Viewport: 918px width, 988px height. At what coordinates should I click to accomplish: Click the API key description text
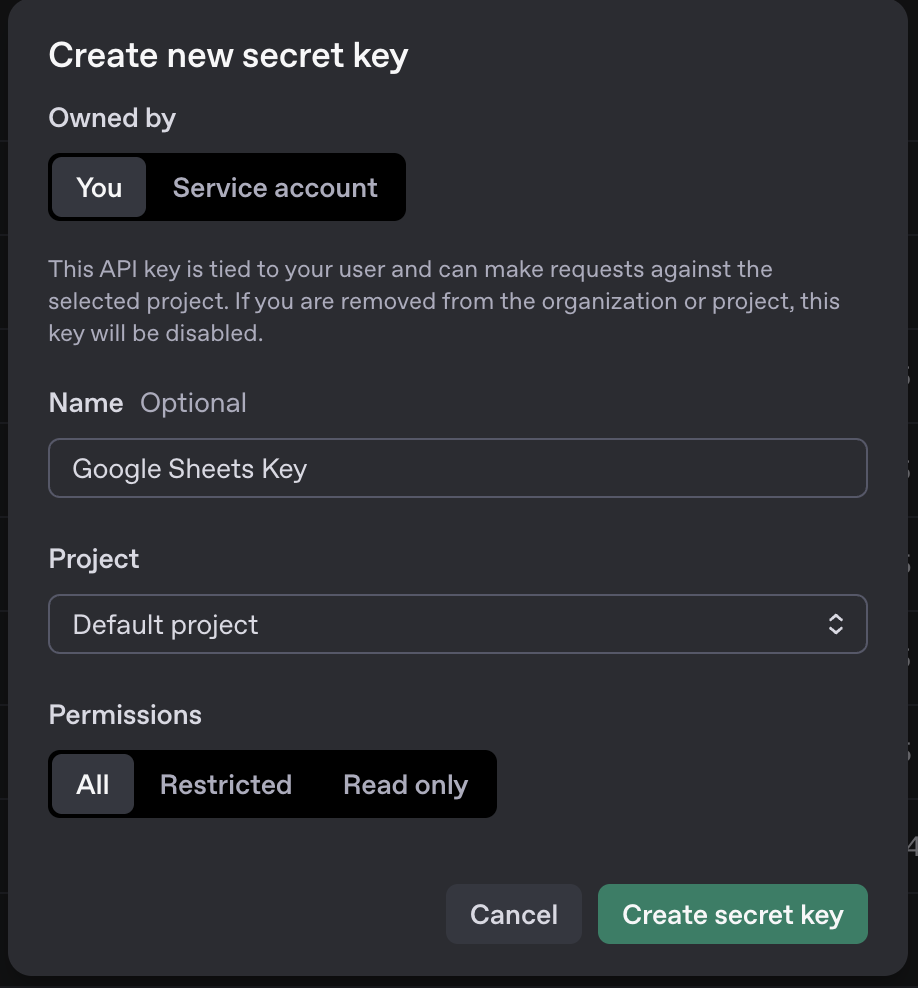click(444, 300)
